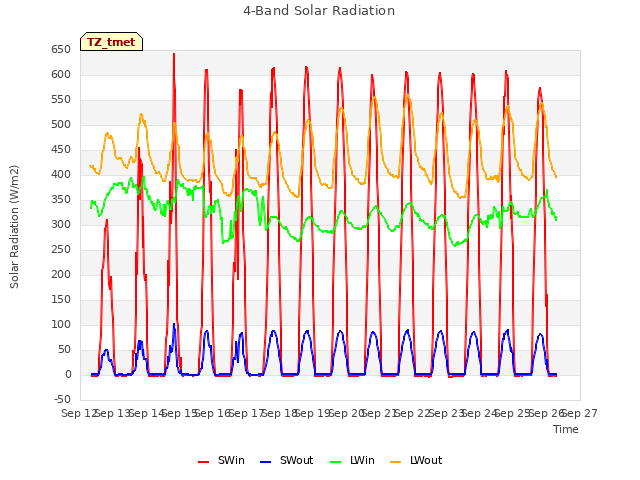Click the orange LWout legend color marker
This screenshot has width=640, height=480.
pyautogui.click(x=396, y=462)
